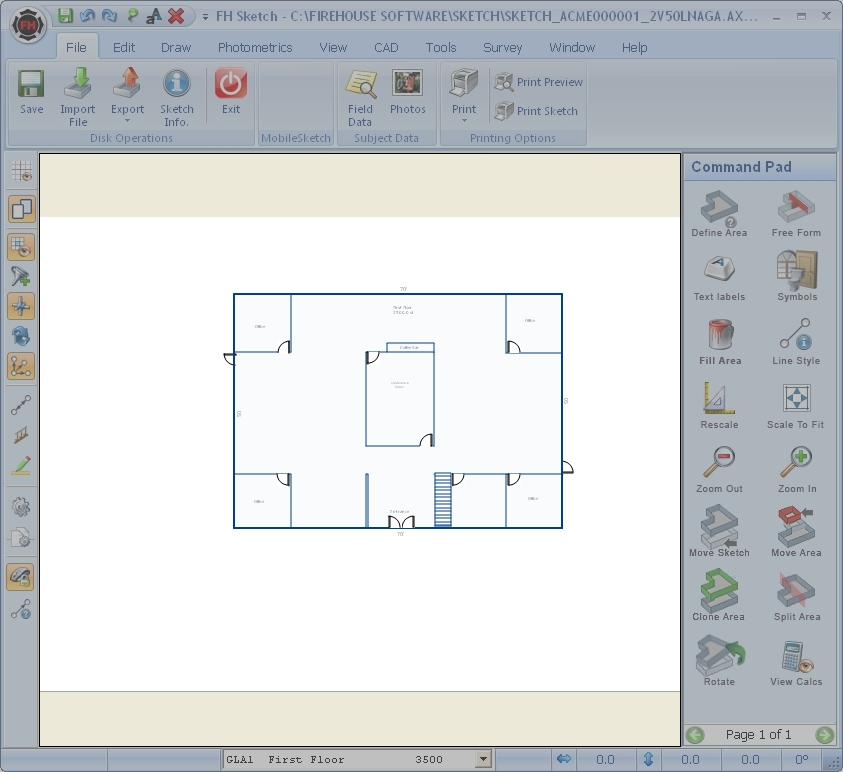Toggle the mouse lock button
The height and width of the screenshot is (772, 843).
(x=21, y=577)
